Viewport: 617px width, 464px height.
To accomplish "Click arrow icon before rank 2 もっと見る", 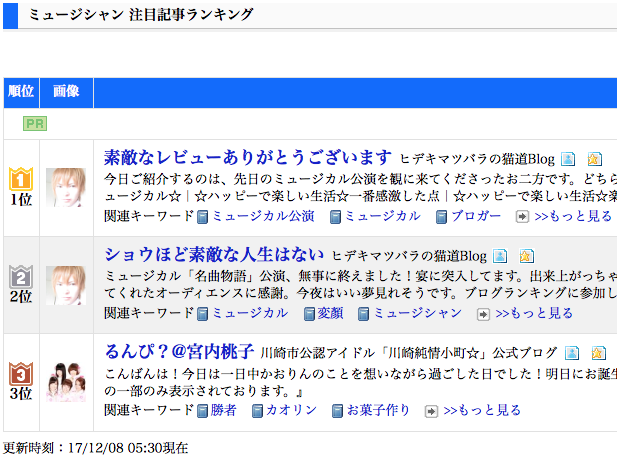I will pos(483,314).
